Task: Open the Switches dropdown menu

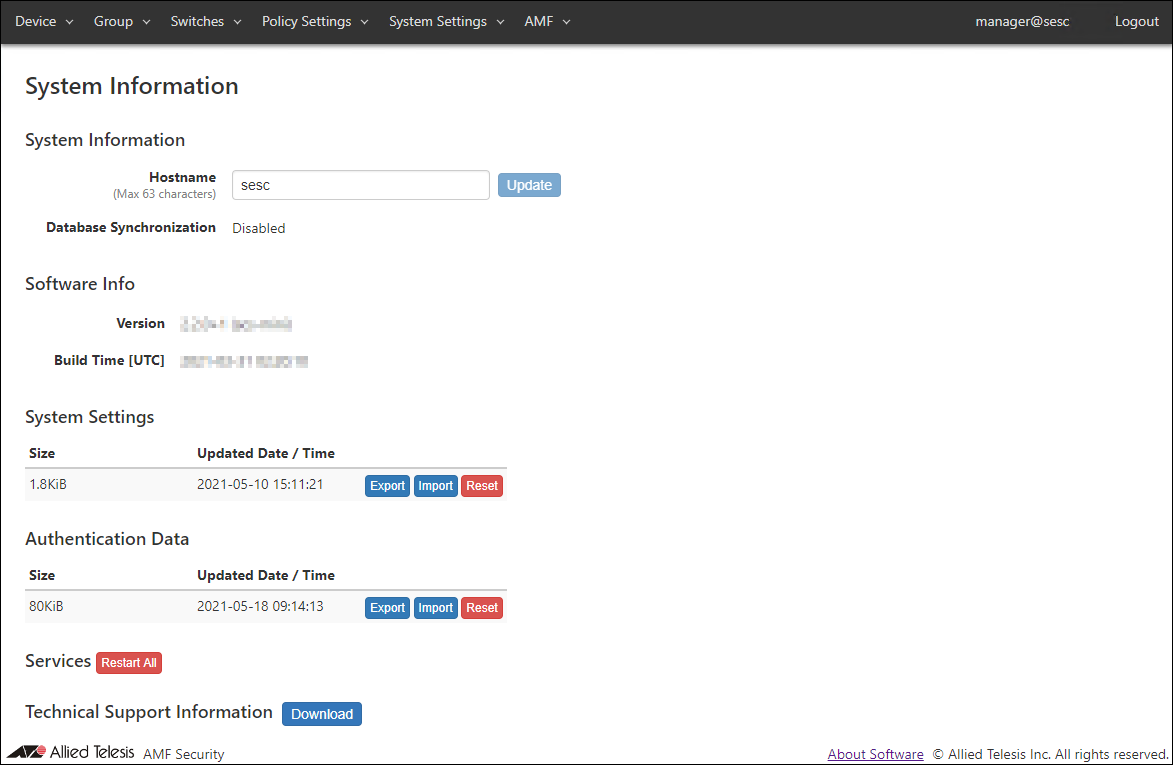Action: click(206, 21)
